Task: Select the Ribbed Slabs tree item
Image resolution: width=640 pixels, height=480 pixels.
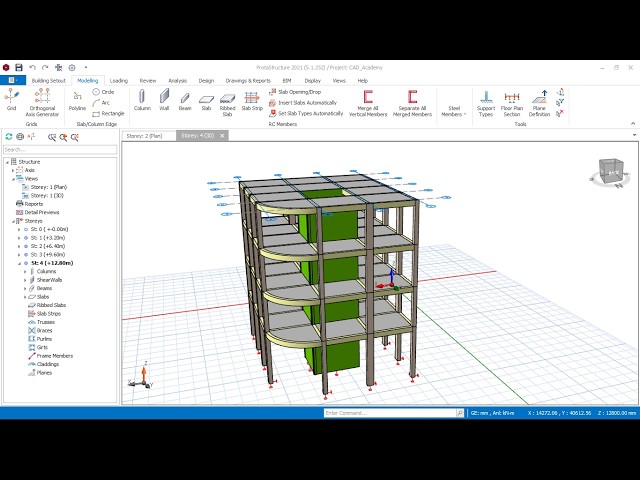Action: pyautogui.click(x=47, y=305)
